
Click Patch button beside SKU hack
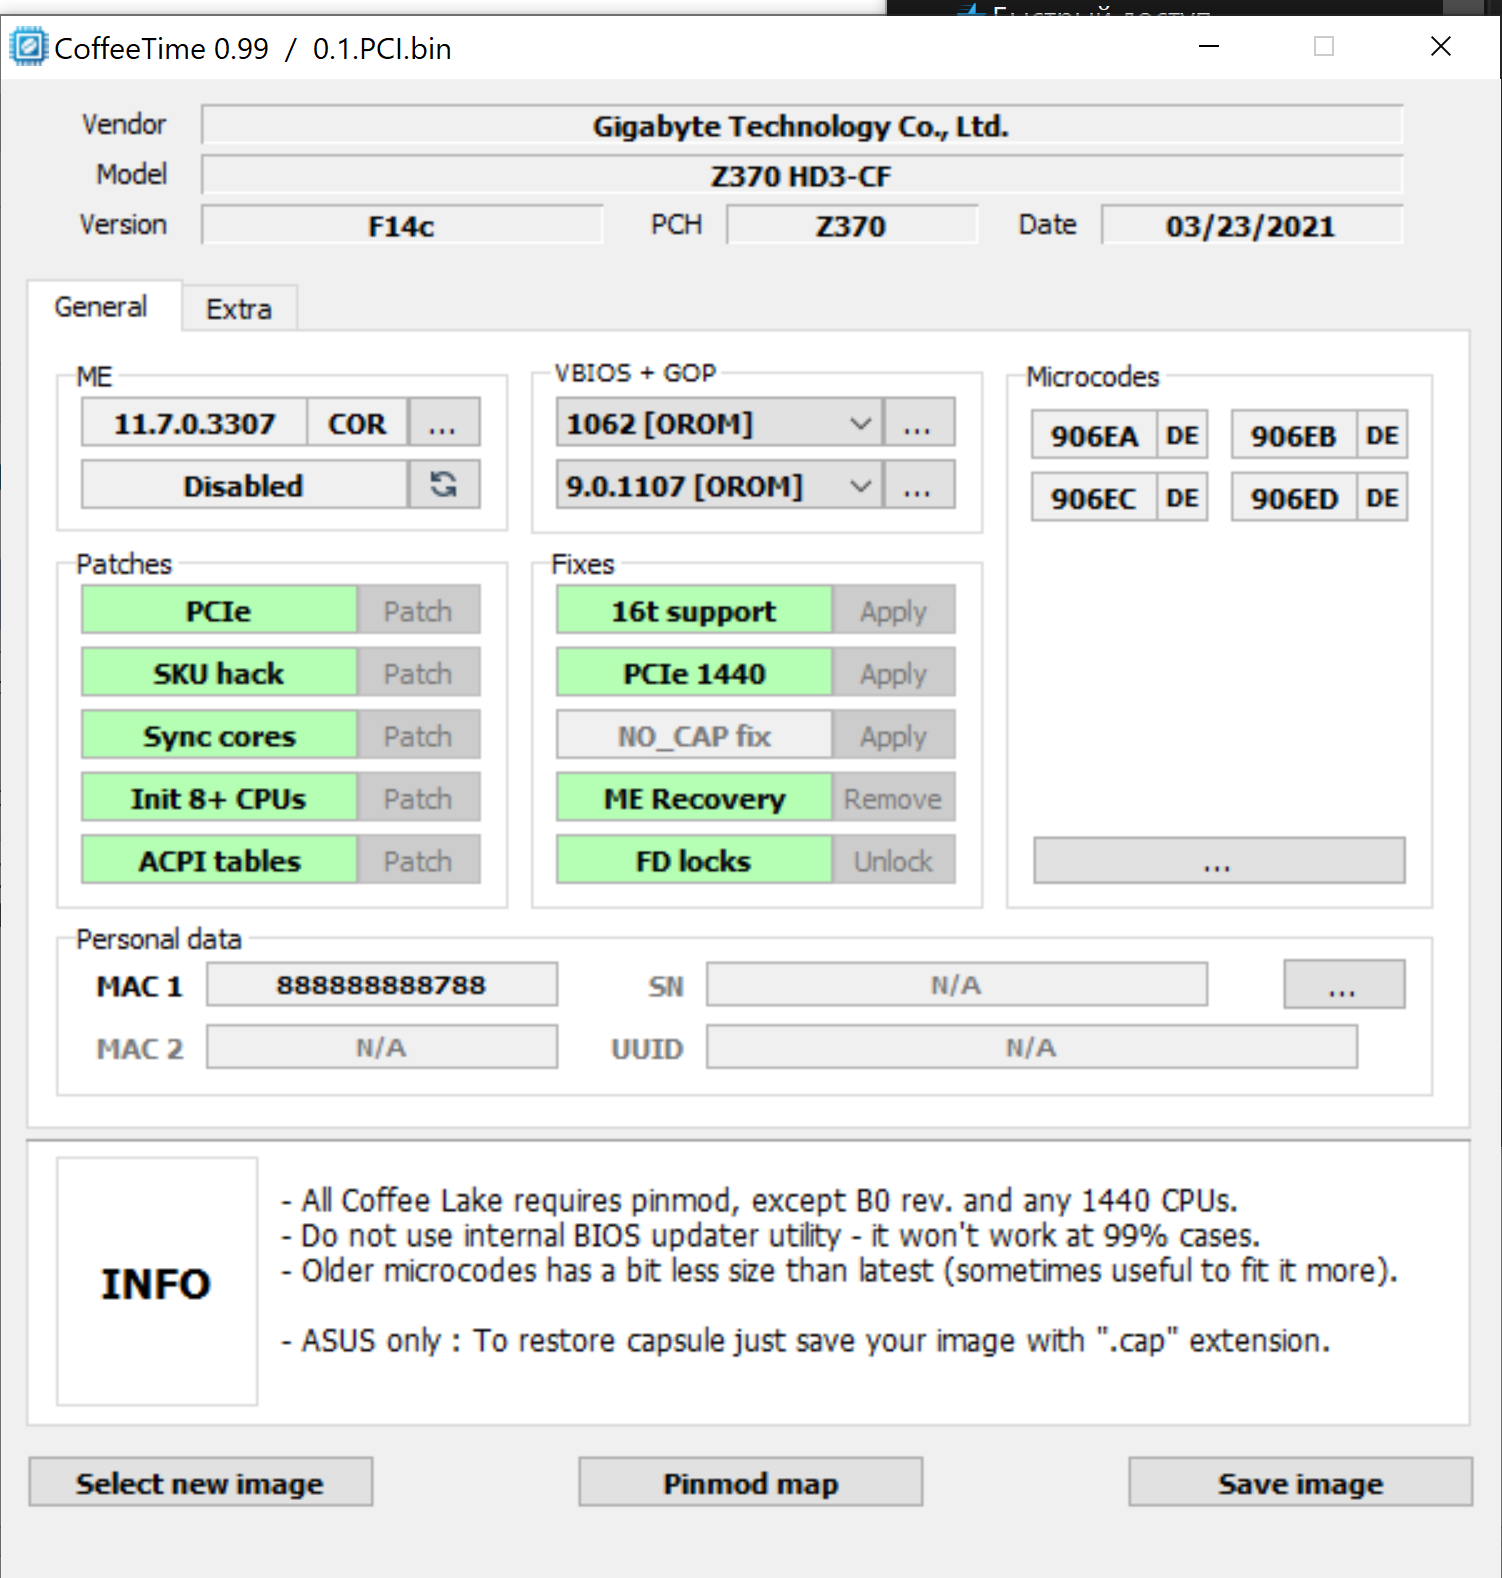(419, 673)
